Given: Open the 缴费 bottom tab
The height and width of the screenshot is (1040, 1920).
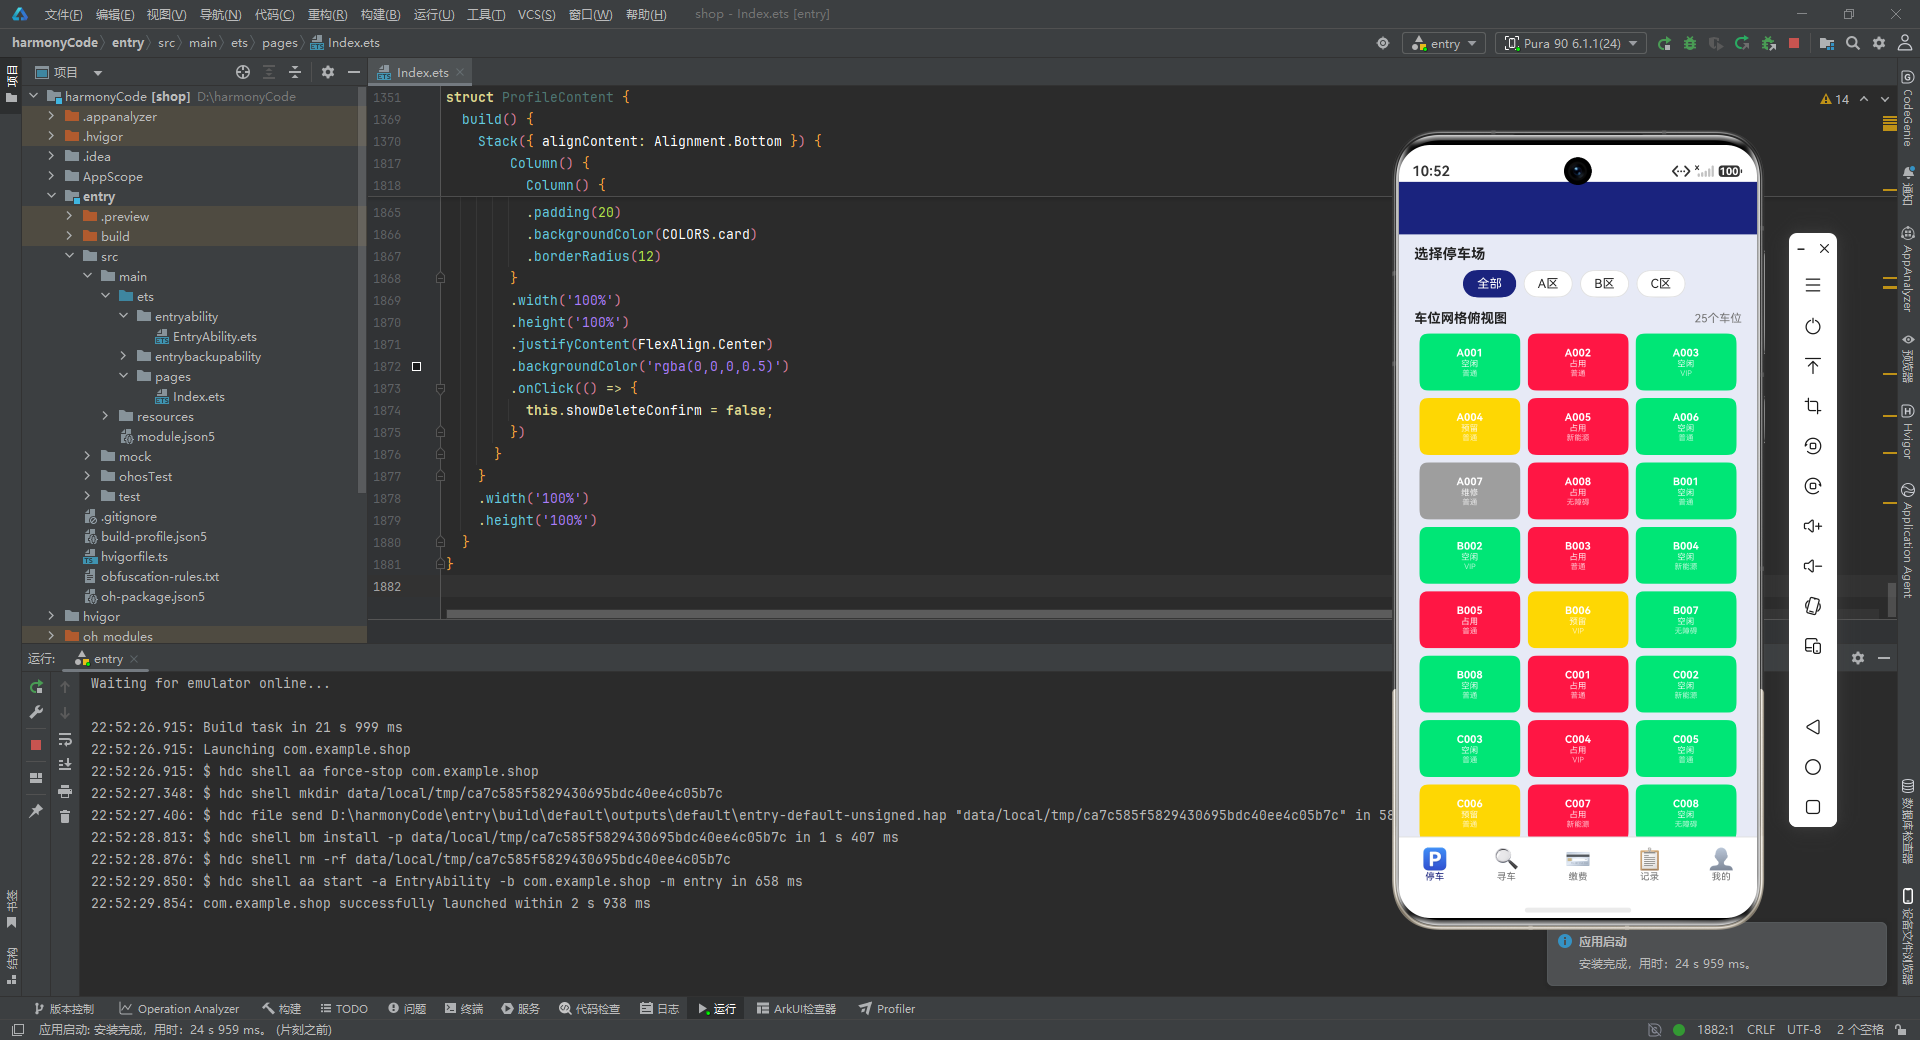Looking at the screenshot, I should 1578,864.
